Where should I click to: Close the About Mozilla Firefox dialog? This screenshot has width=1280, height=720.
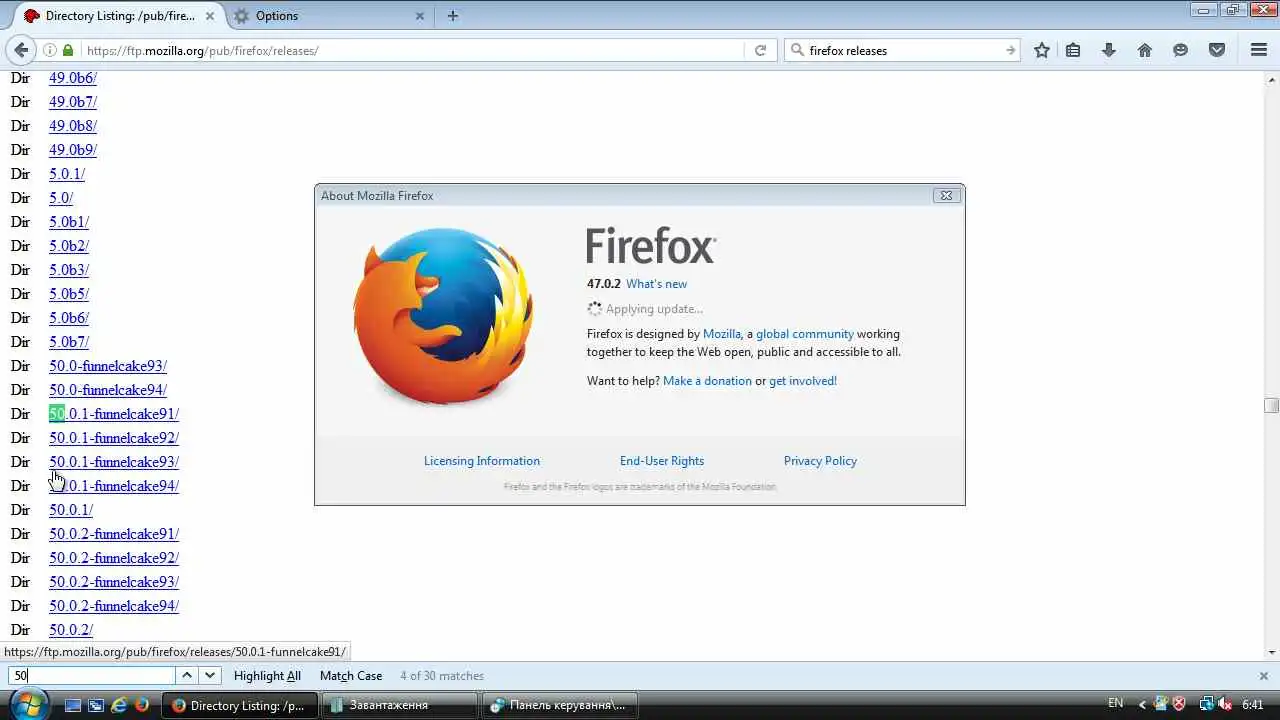(946, 195)
